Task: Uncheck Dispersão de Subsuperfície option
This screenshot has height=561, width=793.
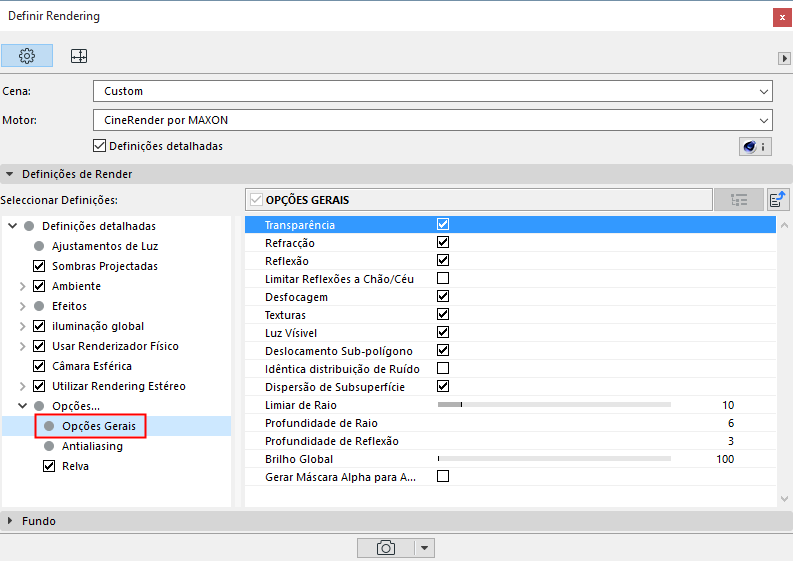Action: click(x=443, y=386)
